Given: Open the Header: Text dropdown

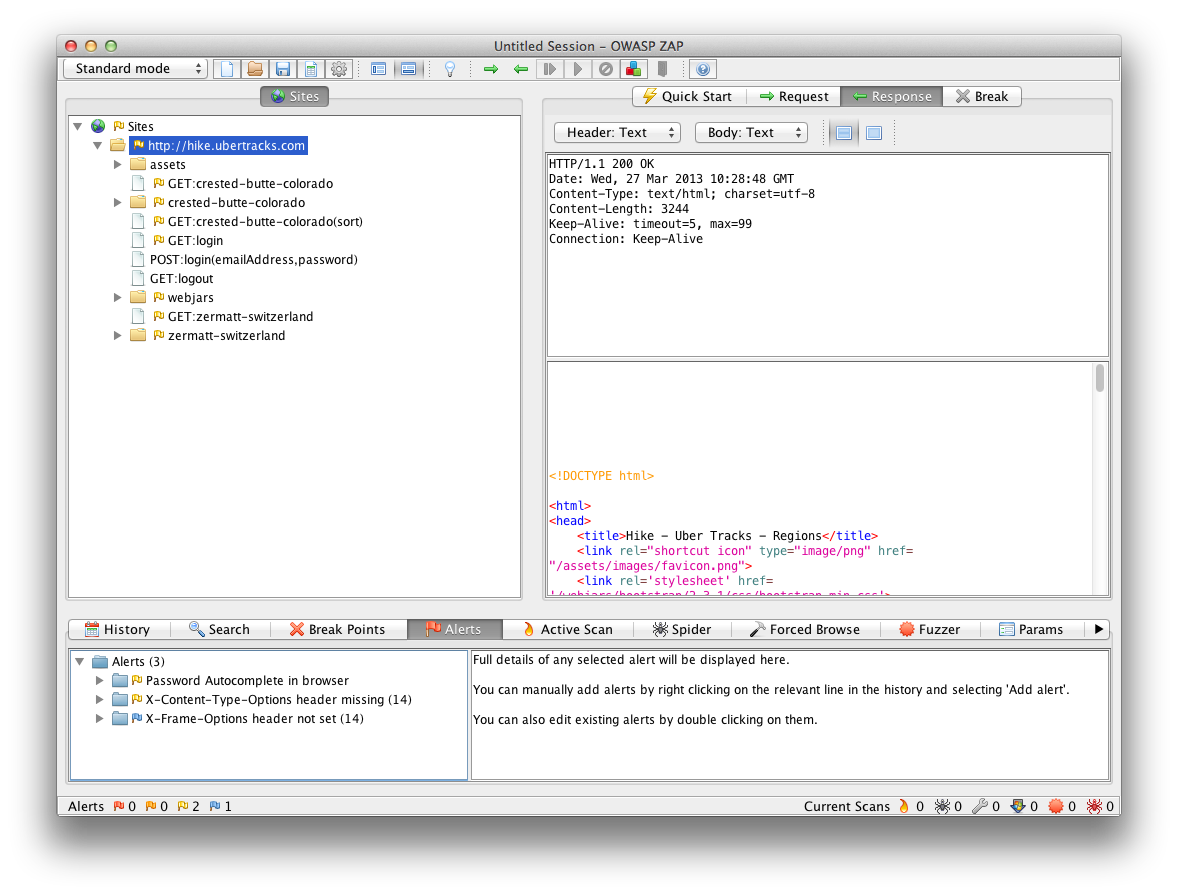Looking at the screenshot, I should pos(616,133).
